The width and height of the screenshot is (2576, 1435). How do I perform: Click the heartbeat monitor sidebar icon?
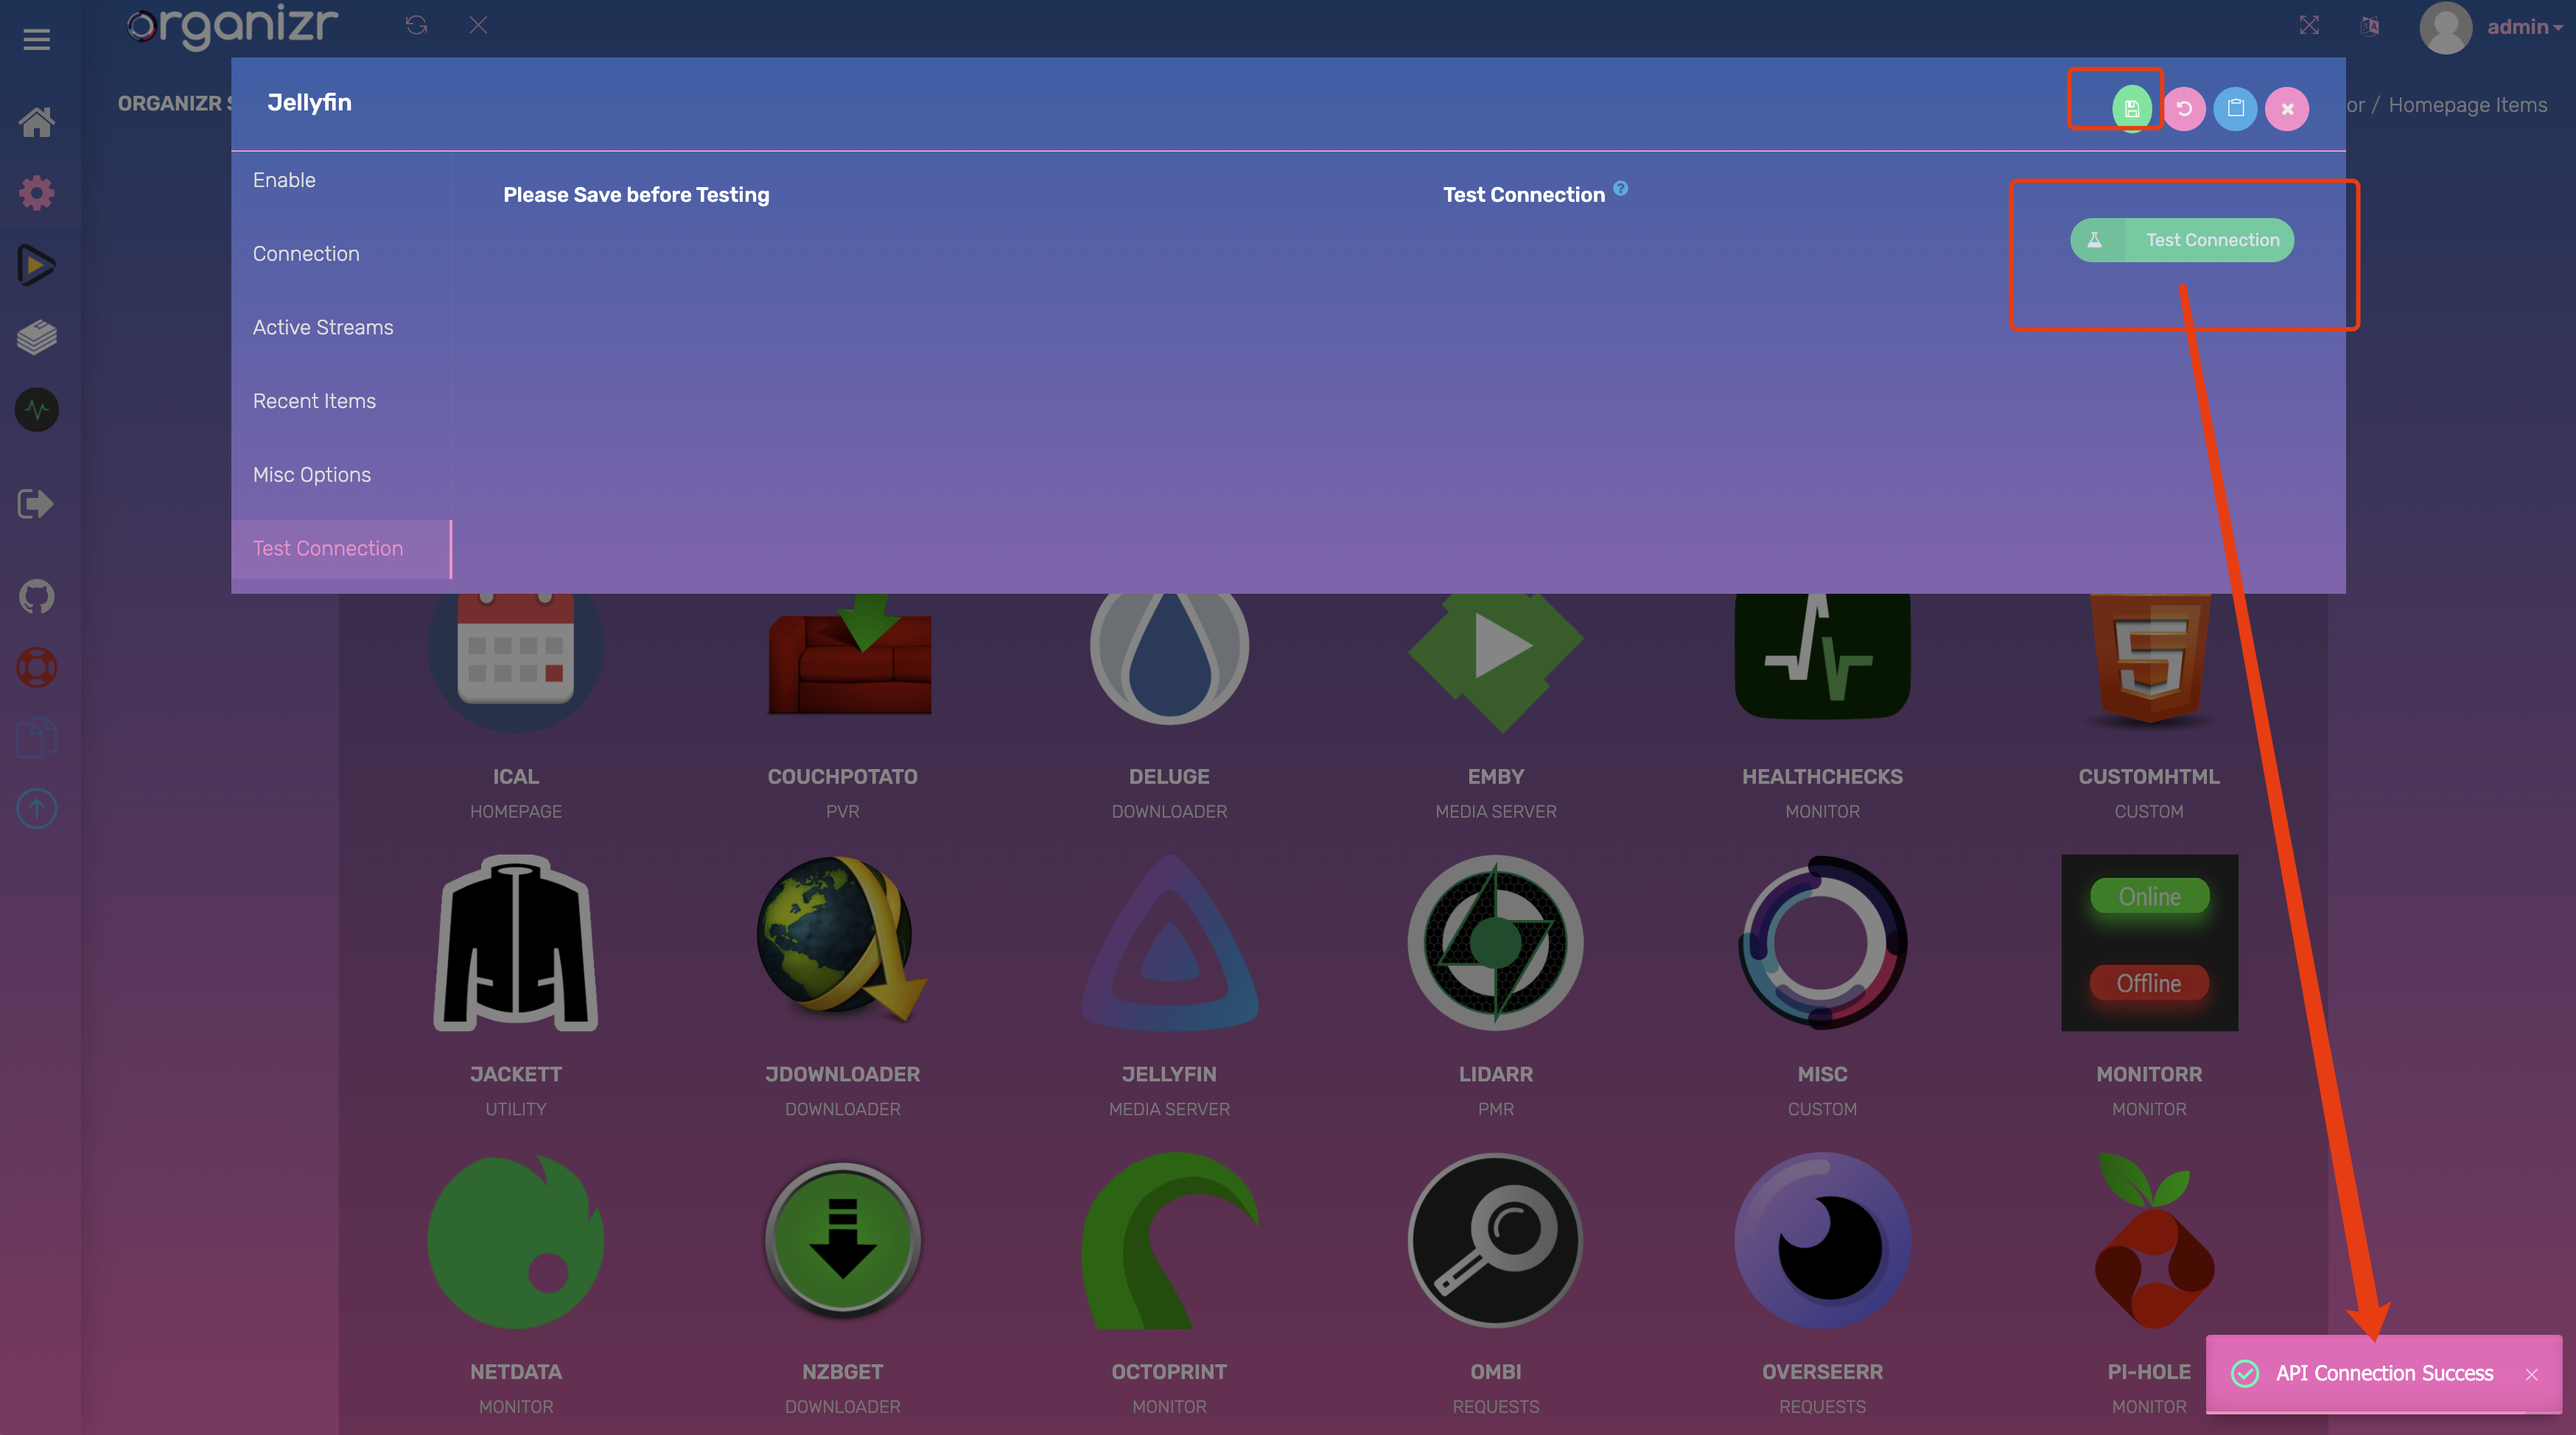37,409
